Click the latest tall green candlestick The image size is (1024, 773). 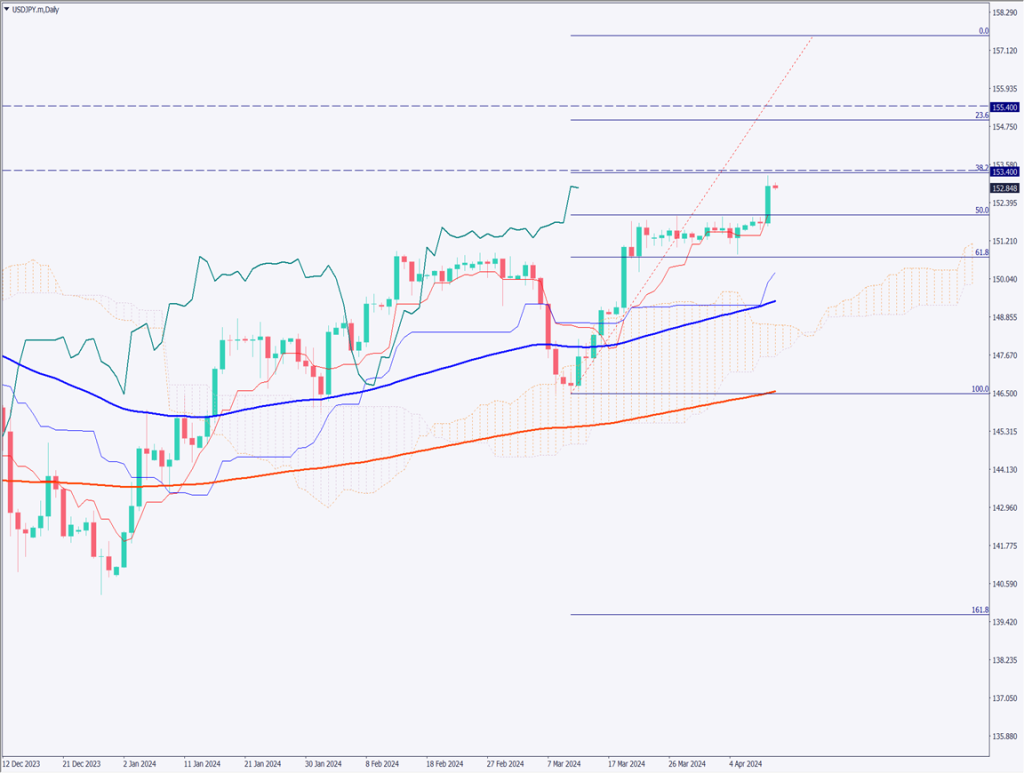pyautogui.click(x=768, y=204)
